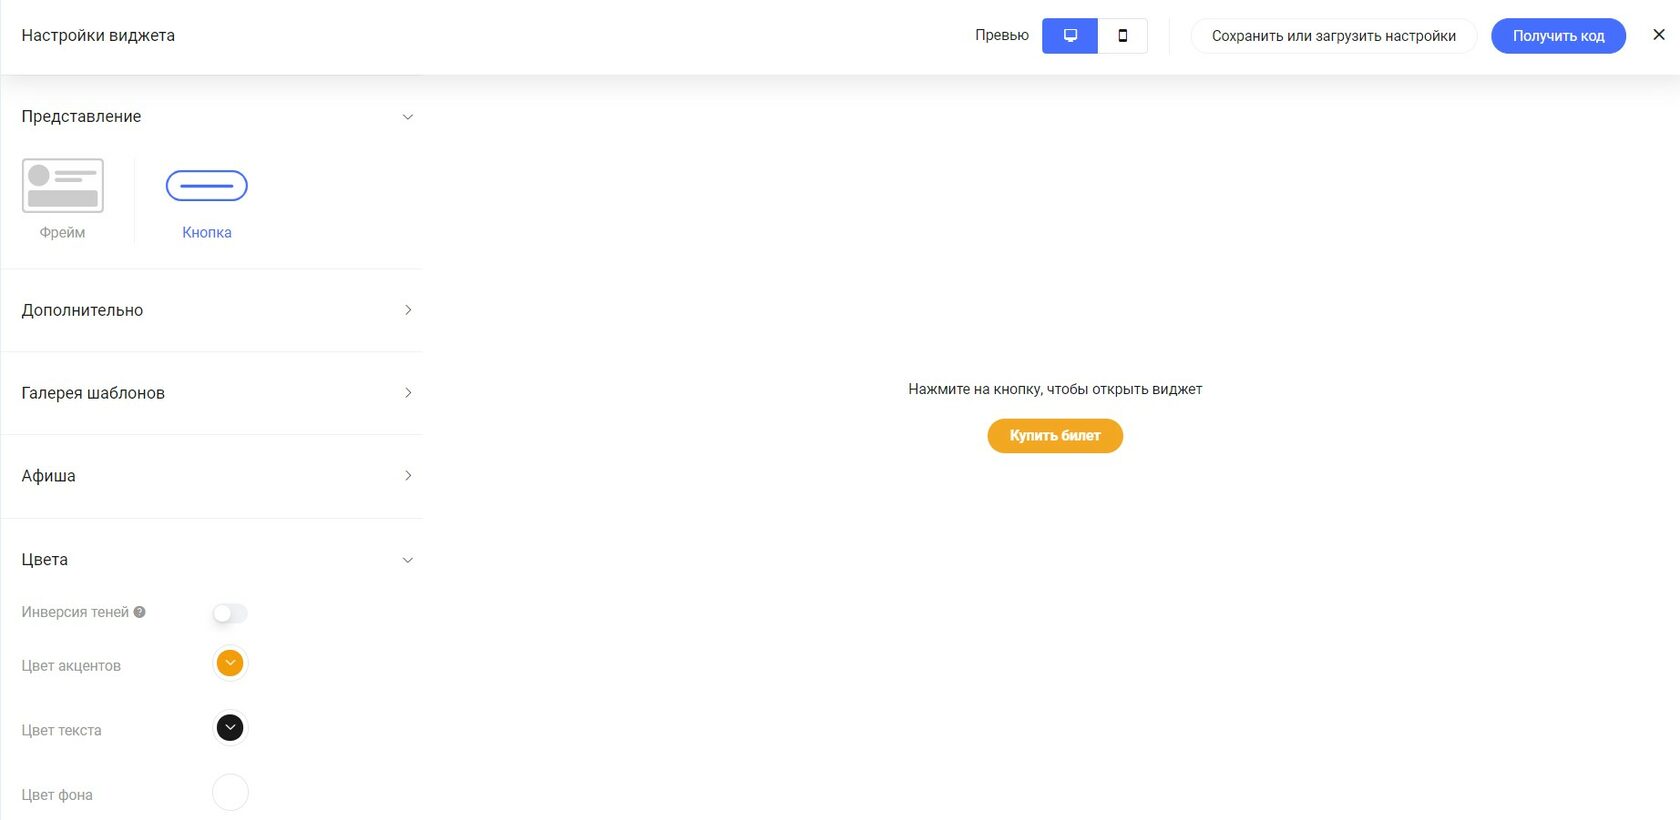Expand the Галерея шаблонов section

pyautogui.click(x=408, y=393)
